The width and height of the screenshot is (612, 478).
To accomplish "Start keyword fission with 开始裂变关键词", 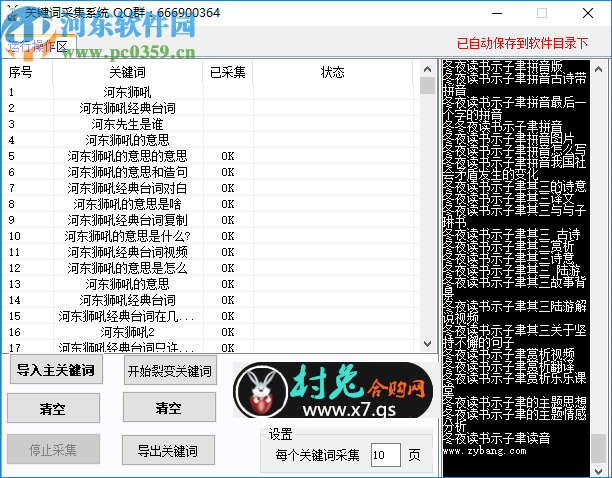I will [170, 370].
